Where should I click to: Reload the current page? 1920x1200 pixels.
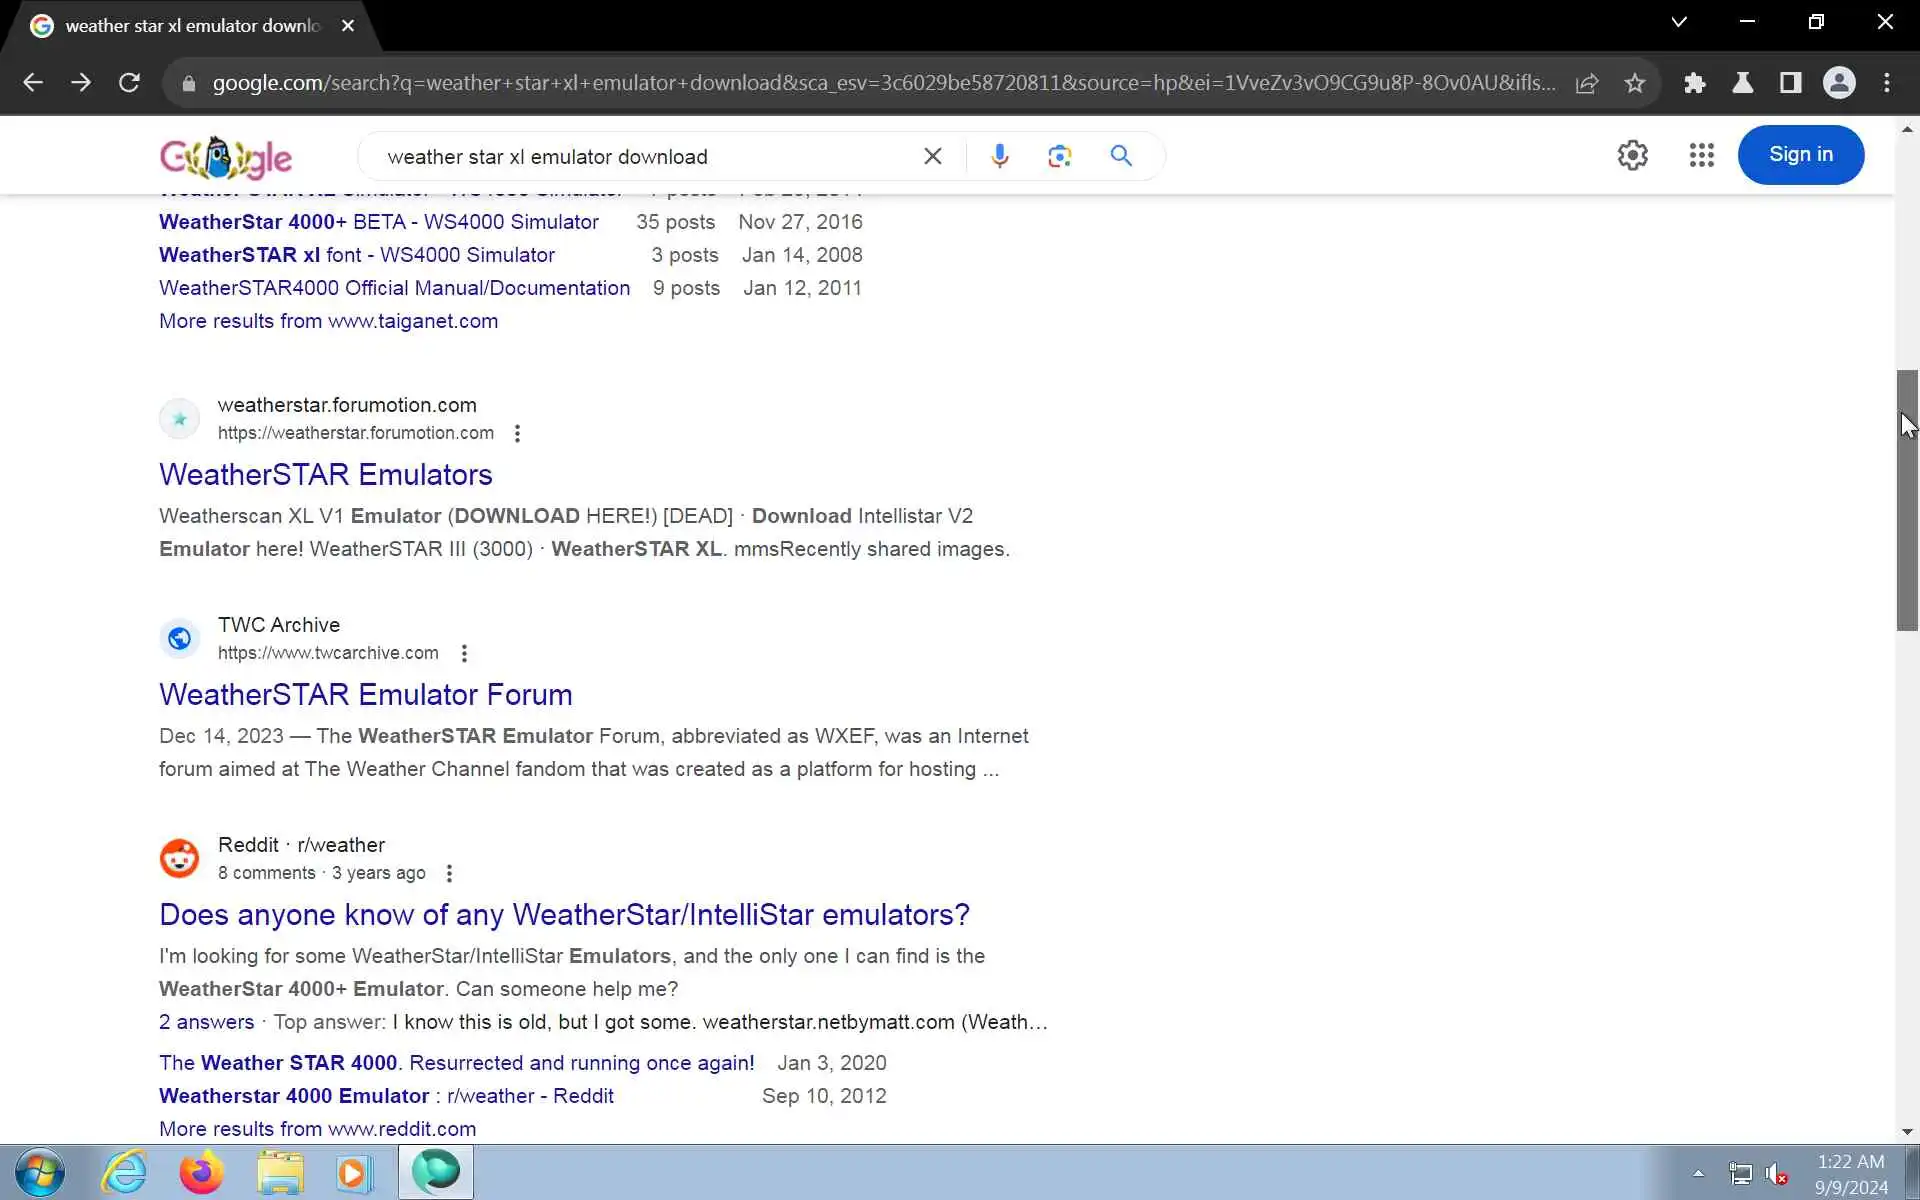(x=129, y=83)
